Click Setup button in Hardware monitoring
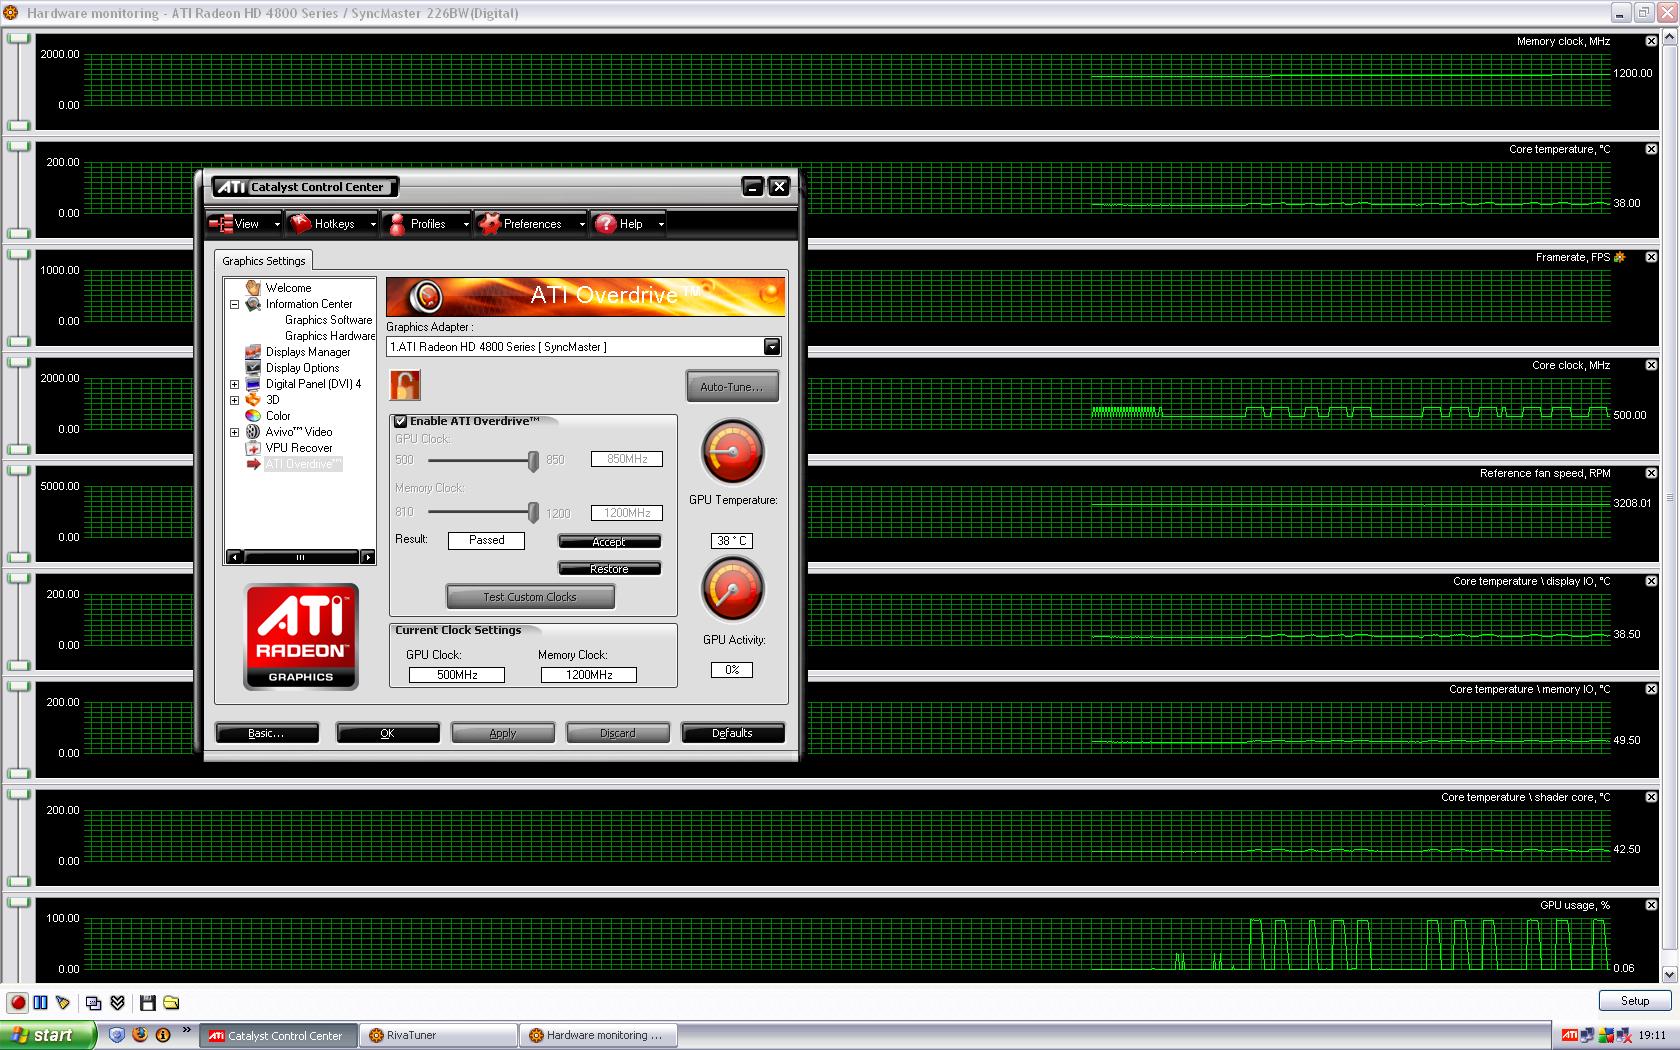Viewport: 1680px width, 1050px height. (x=1635, y=1001)
